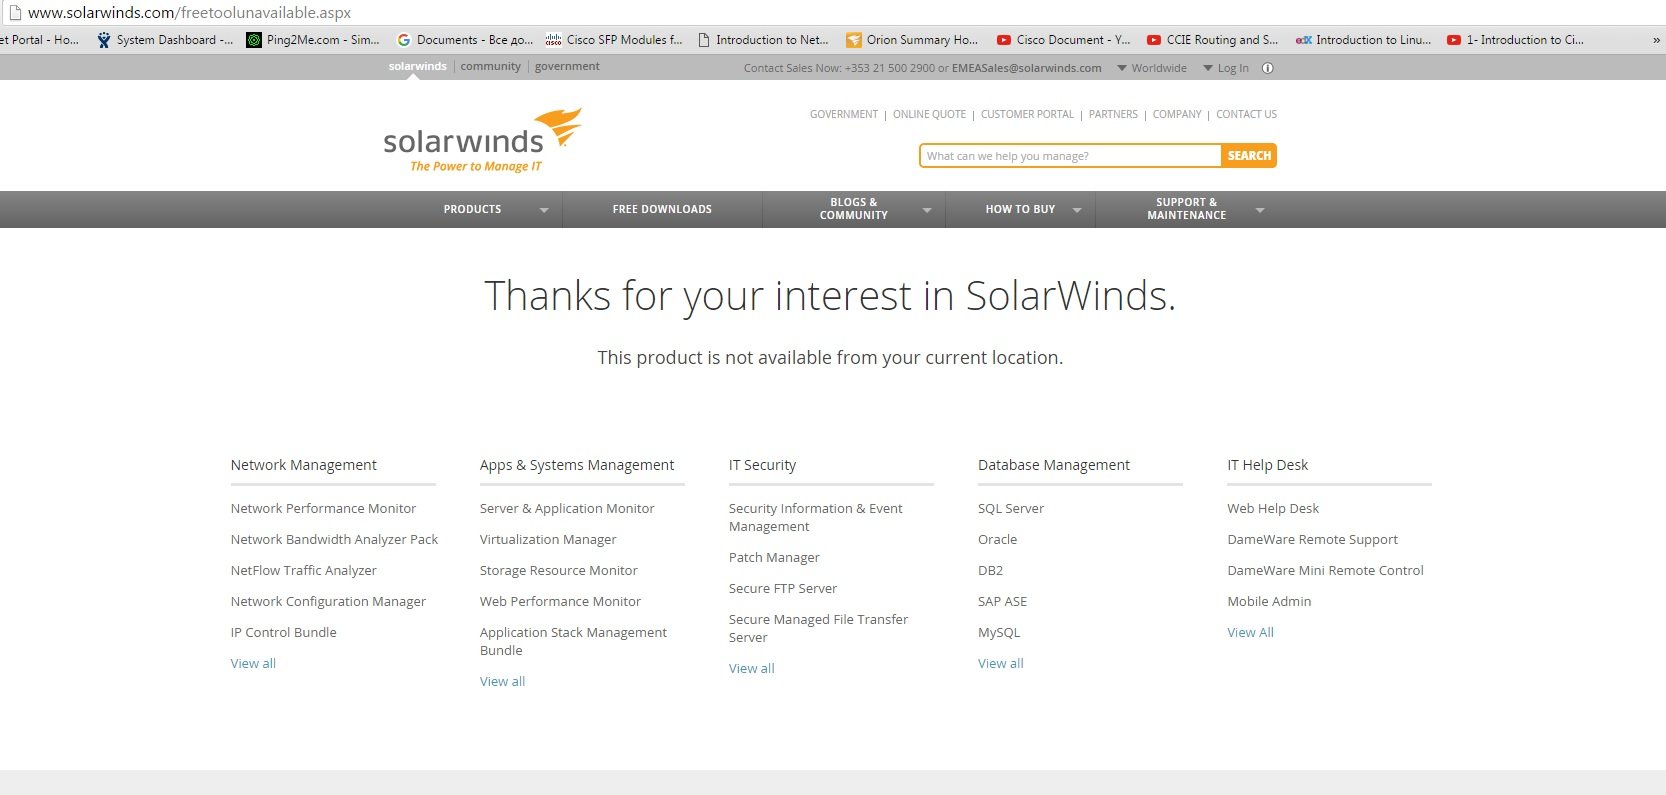
Task: Open the Ping2Me.com bookmark
Action: click(313, 40)
